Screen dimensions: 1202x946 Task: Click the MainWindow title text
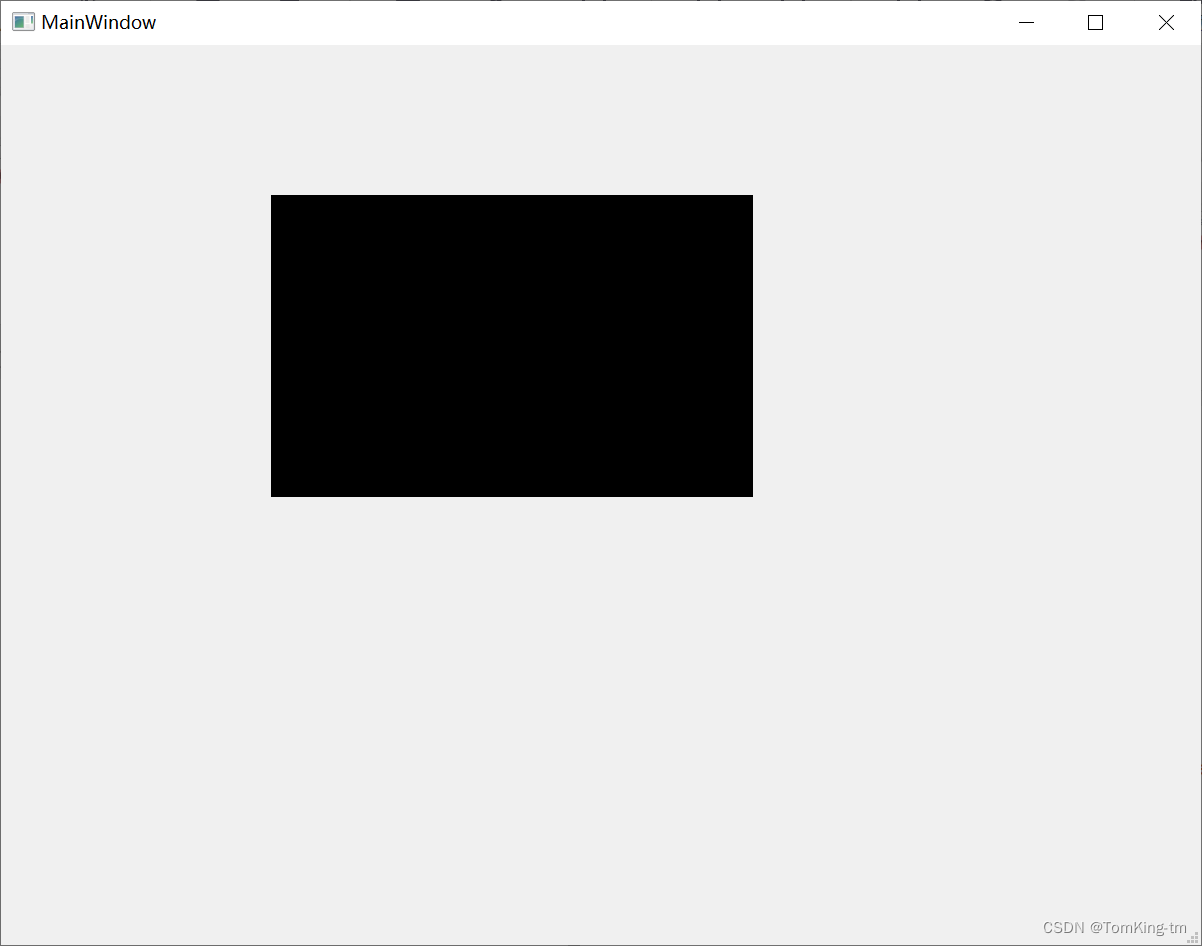(x=96, y=21)
